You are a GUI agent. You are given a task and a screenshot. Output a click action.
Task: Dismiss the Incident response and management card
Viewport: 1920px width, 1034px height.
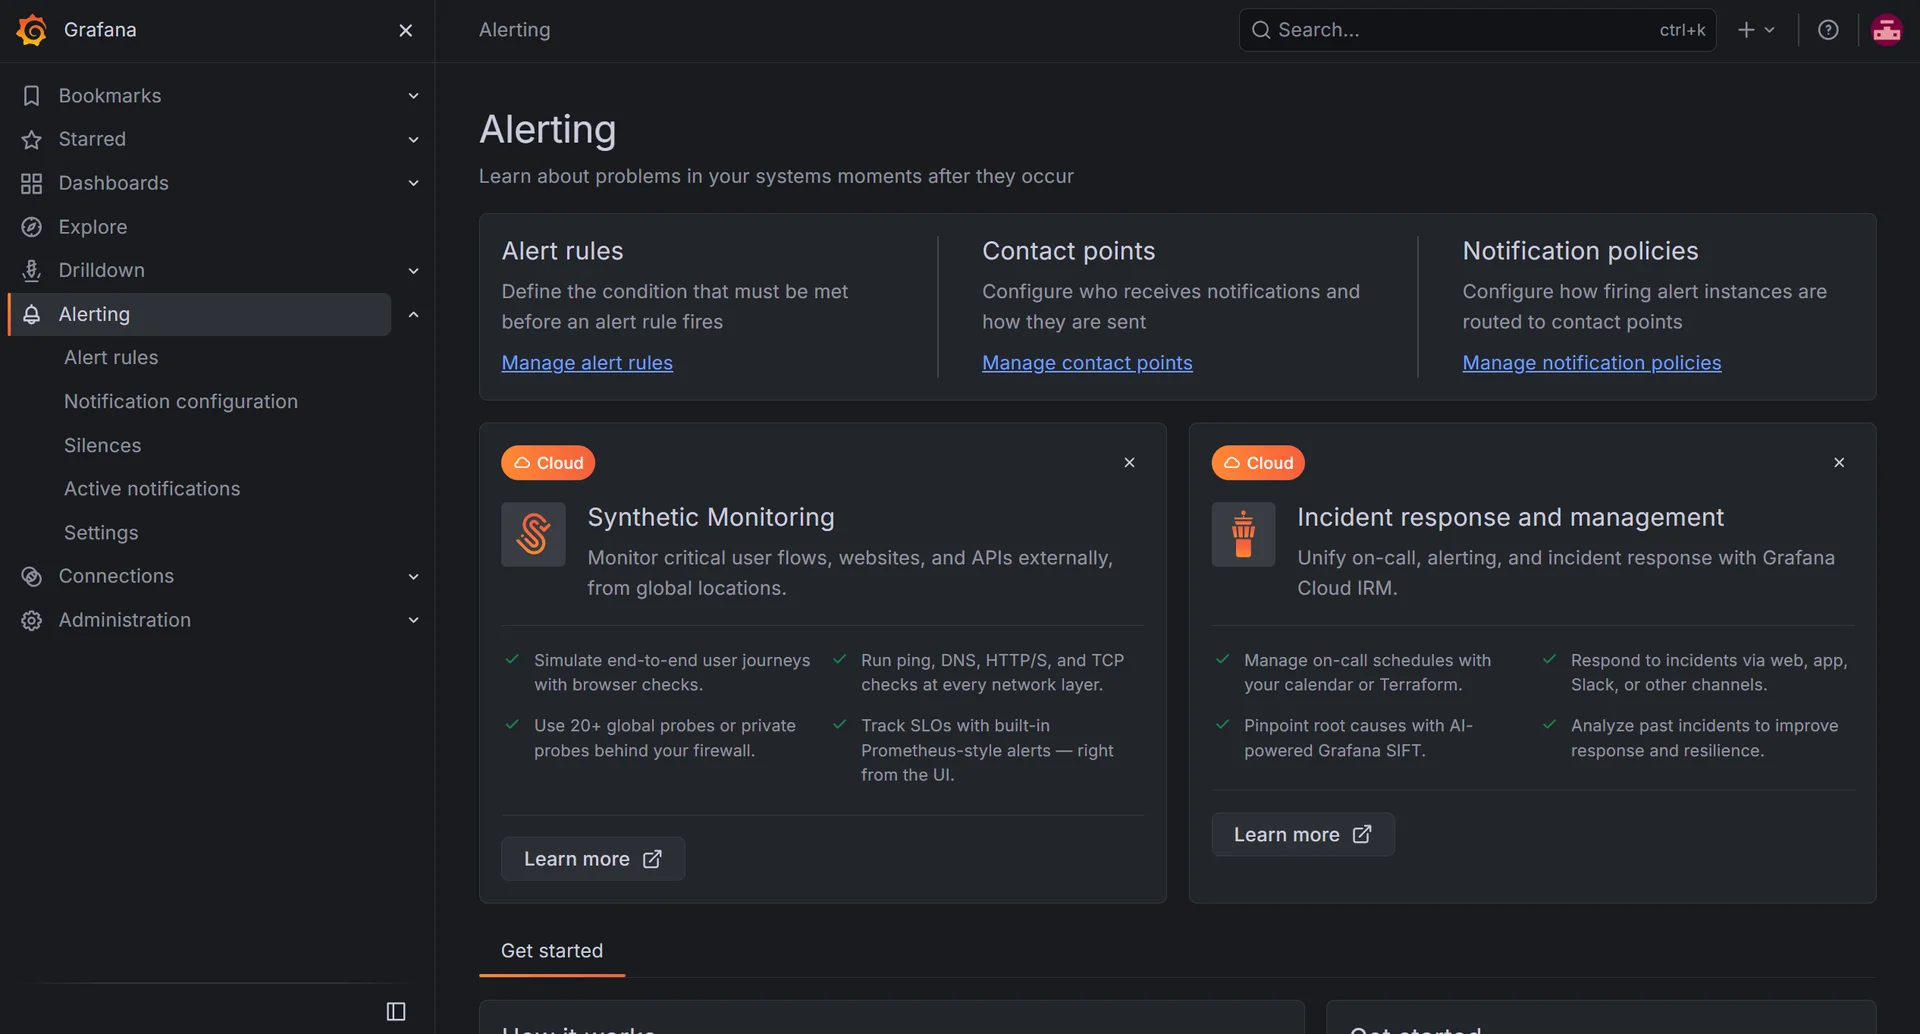click(x=1839, y=462)
